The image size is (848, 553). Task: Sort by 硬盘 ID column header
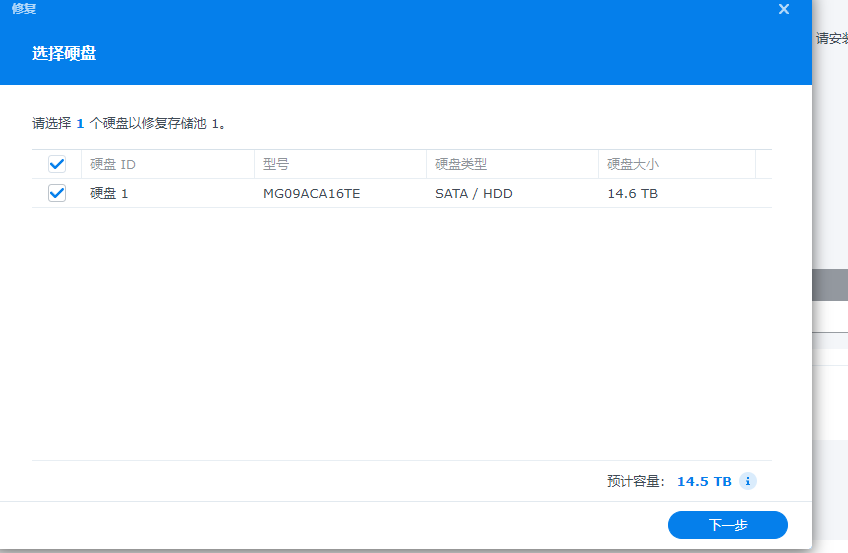[x=168, y=164]
